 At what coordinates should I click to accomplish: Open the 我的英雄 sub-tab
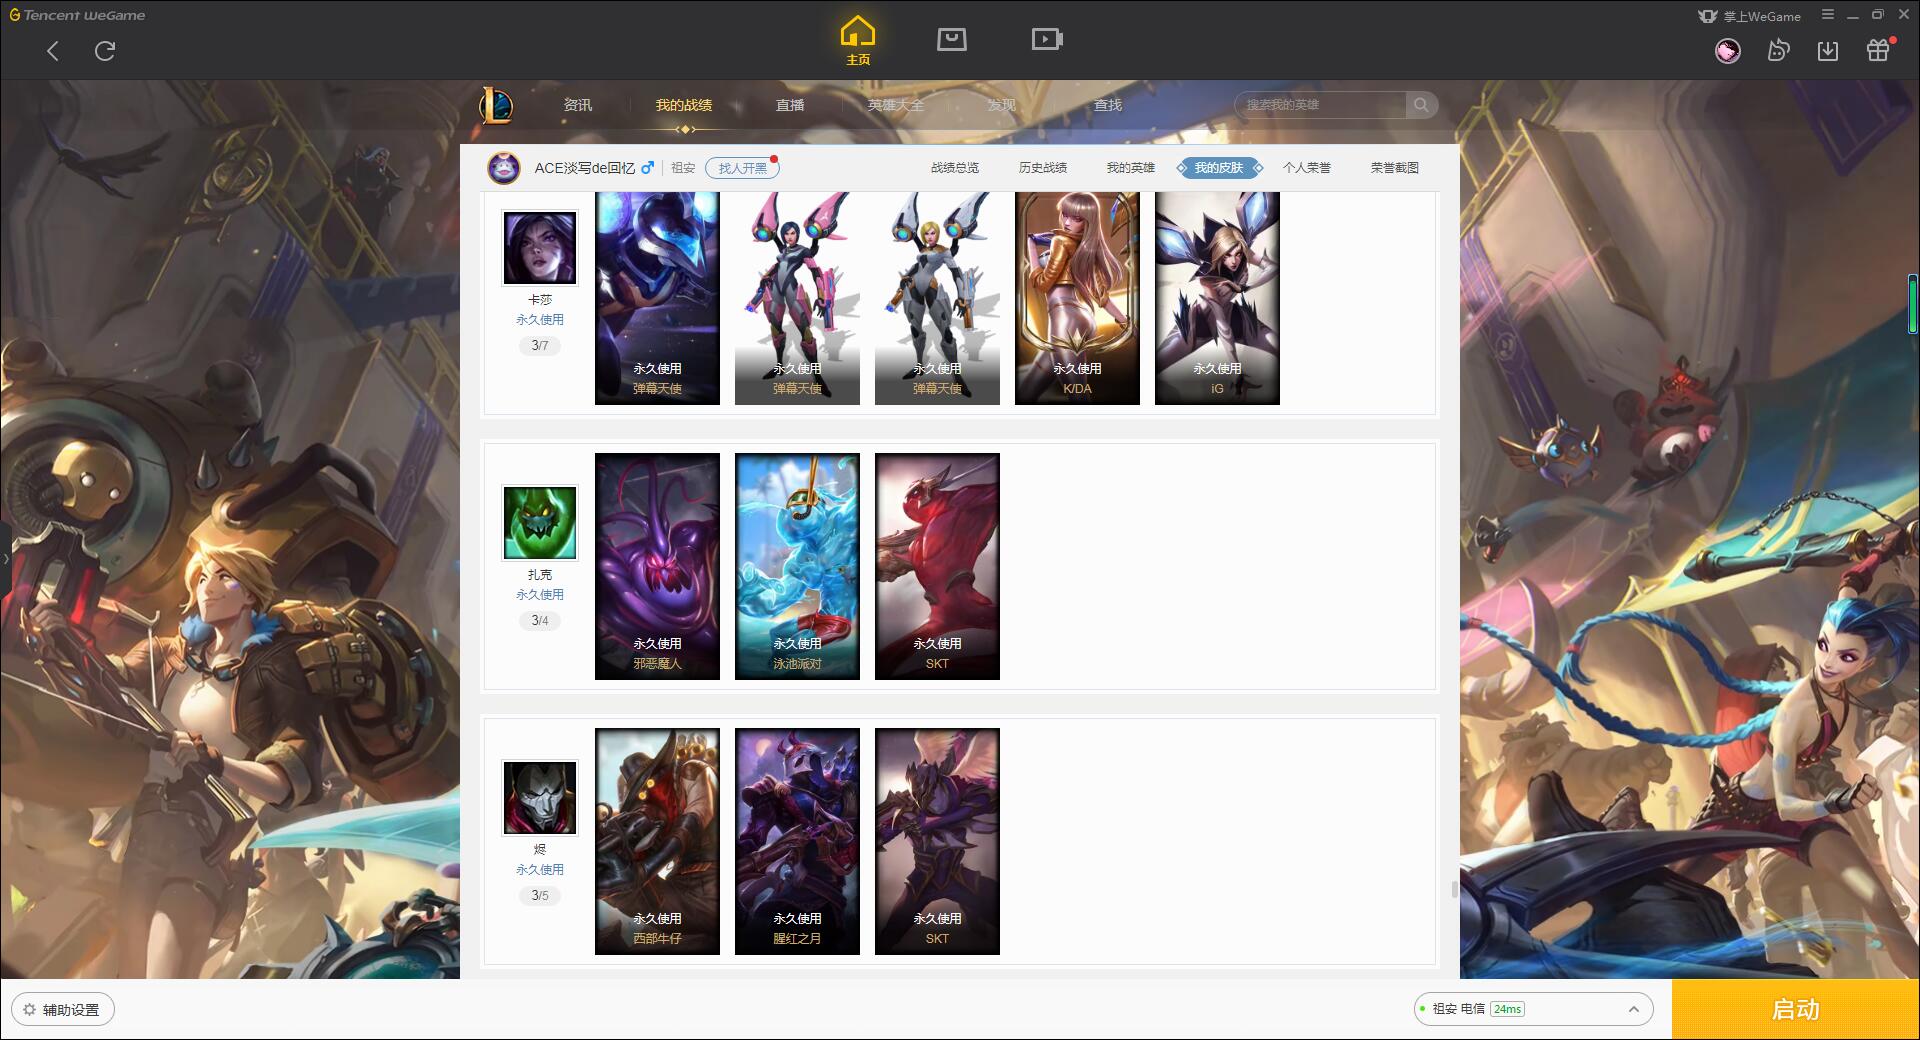click(x=1131, y=168)
